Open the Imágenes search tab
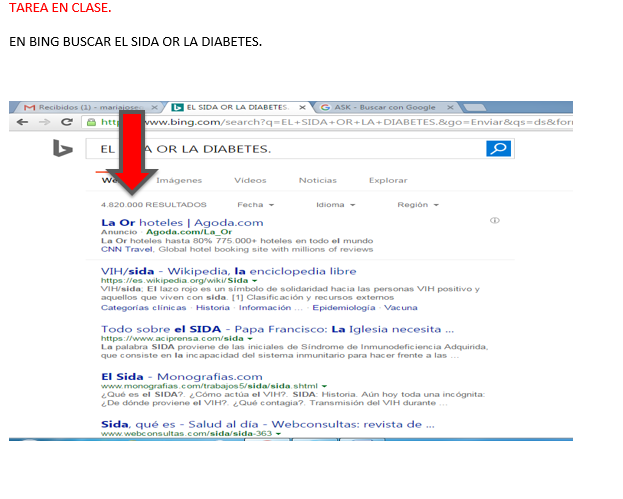 tap(179, 180)
